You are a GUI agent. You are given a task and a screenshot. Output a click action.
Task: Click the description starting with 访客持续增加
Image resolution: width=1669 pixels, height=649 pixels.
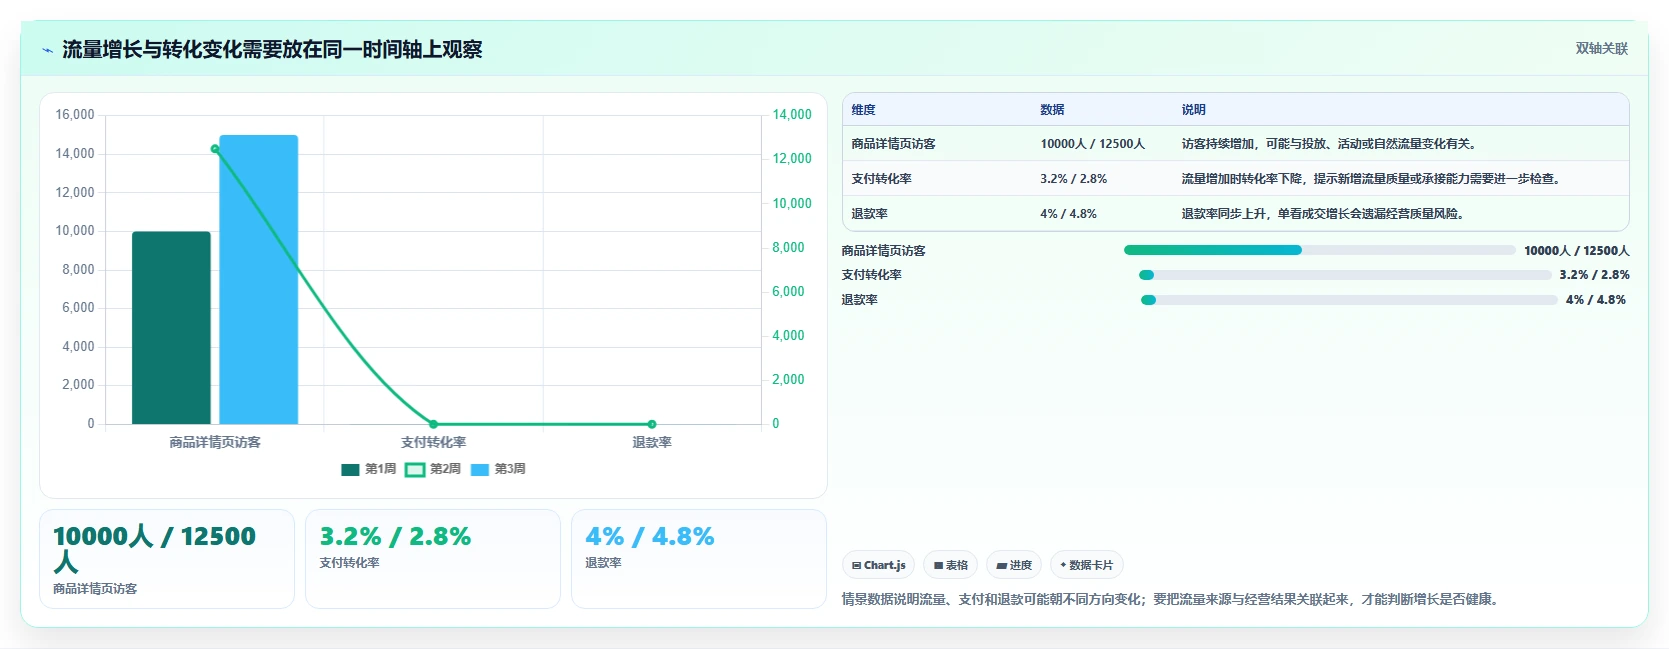[x=1330, y=144]
